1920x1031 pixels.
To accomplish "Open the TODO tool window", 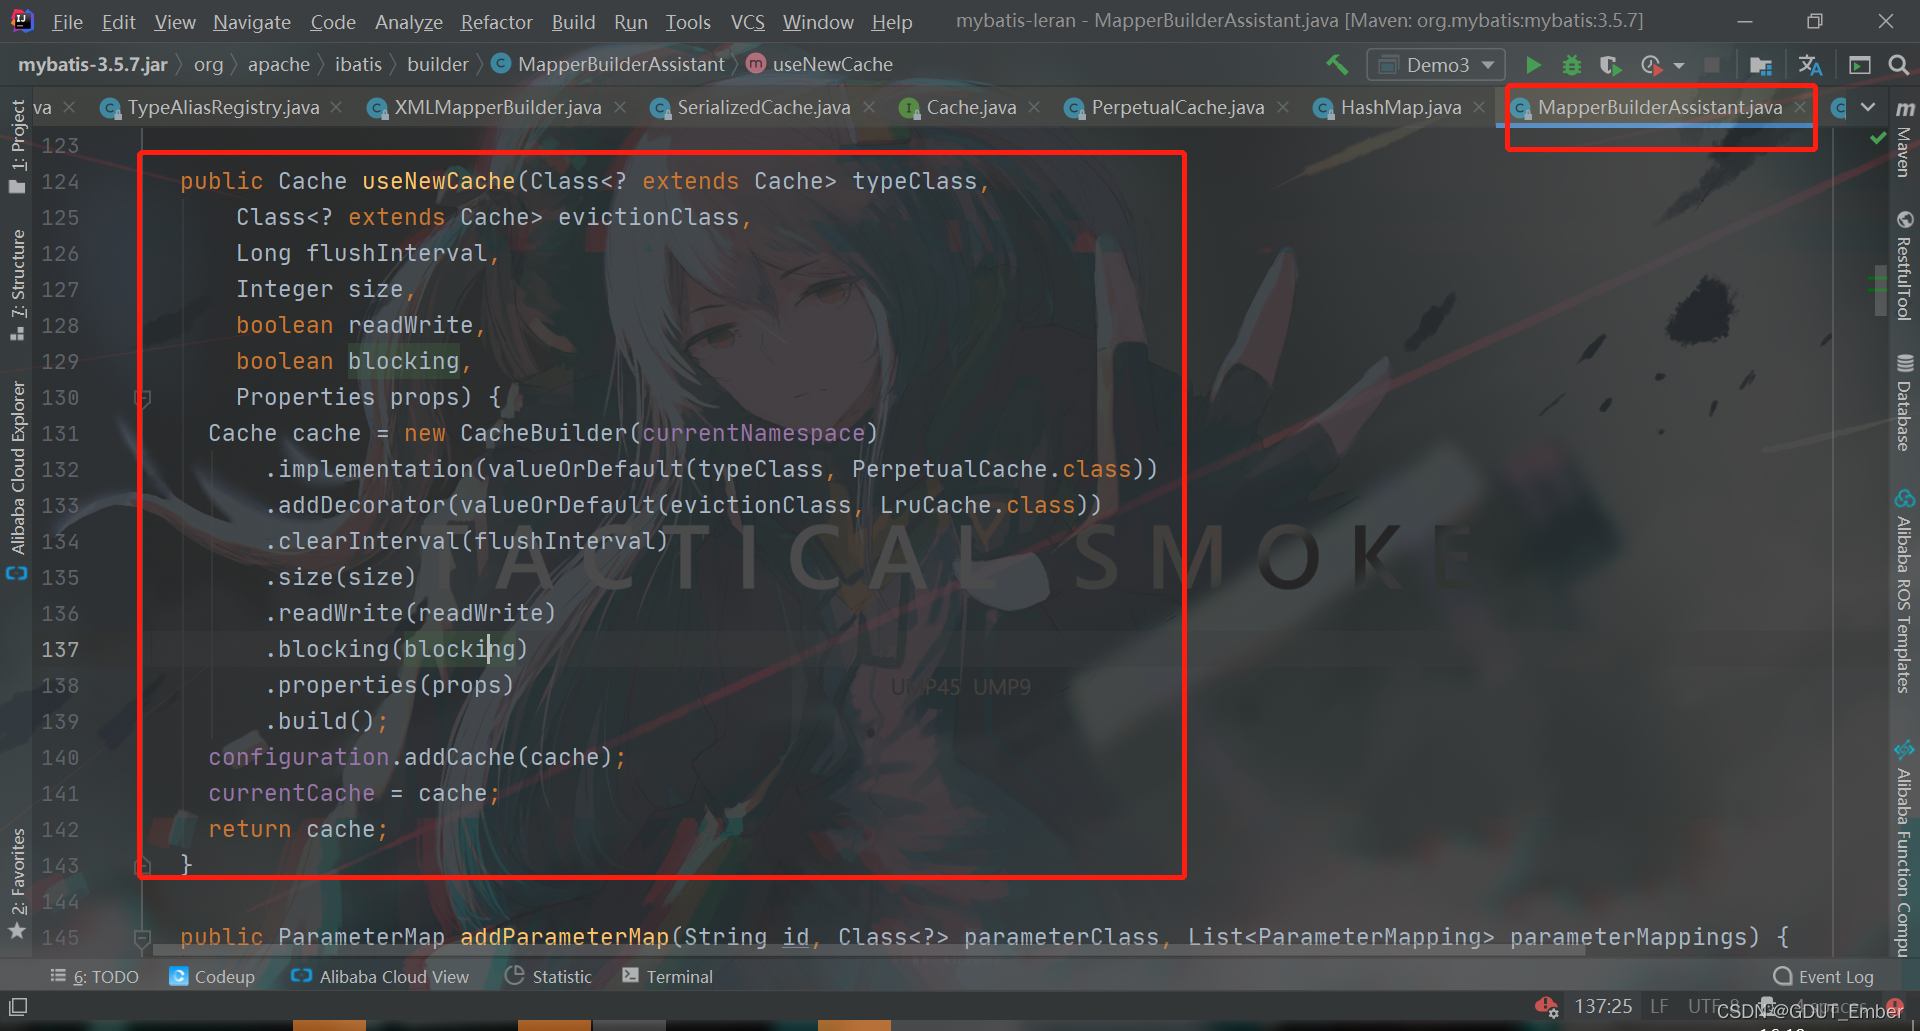I will (x=95, y=977).
